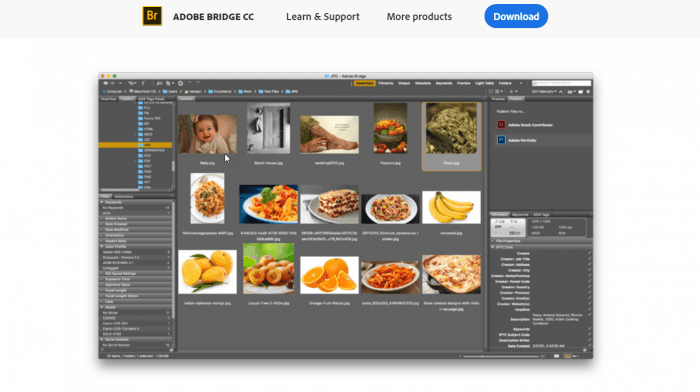Open the Publish panel tab
This screenshot has width=700, height=392.
coord(516,99)
